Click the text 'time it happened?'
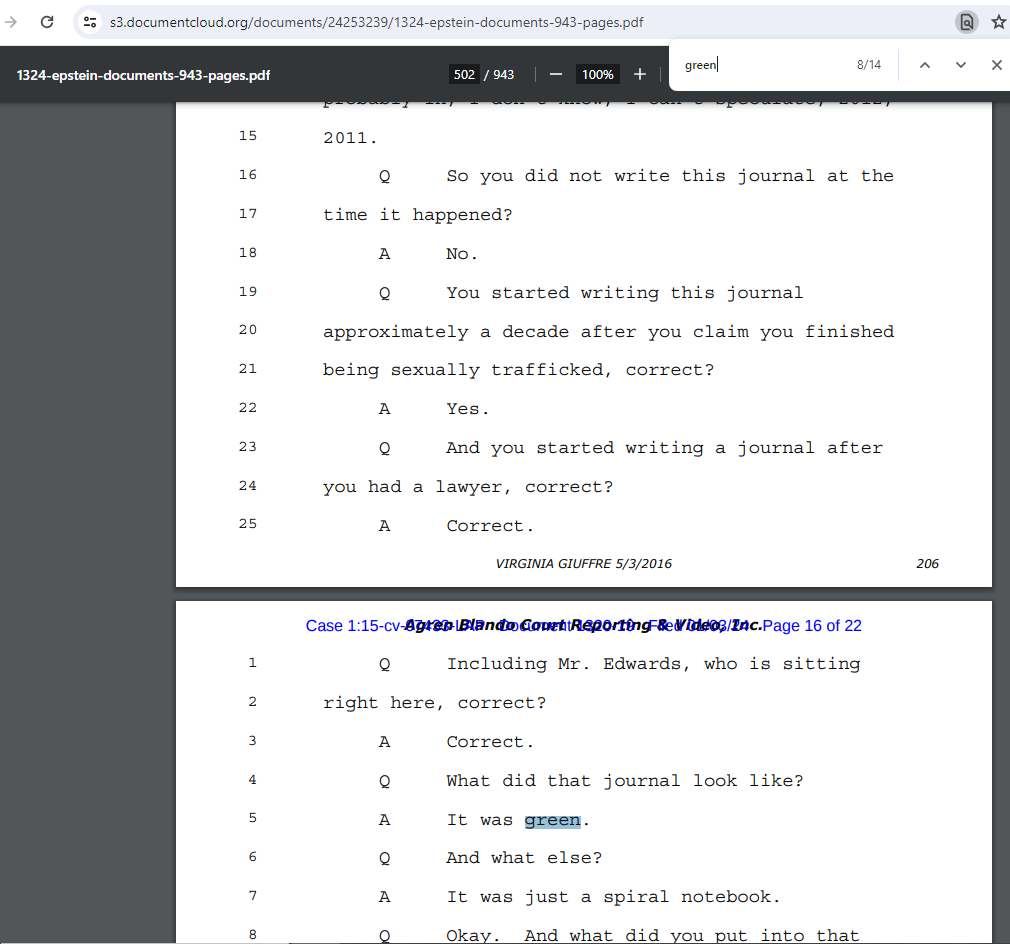1010x944 pixels. click(417, 215)
